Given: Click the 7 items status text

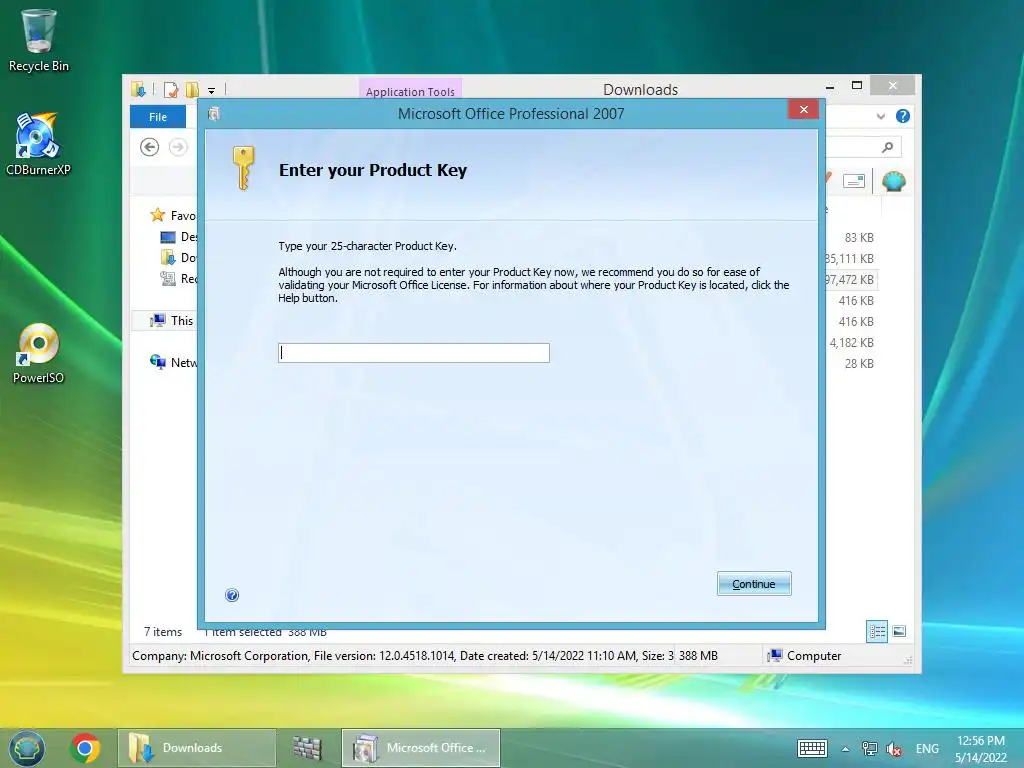Looking at the screenshot, I should [163, 632].
